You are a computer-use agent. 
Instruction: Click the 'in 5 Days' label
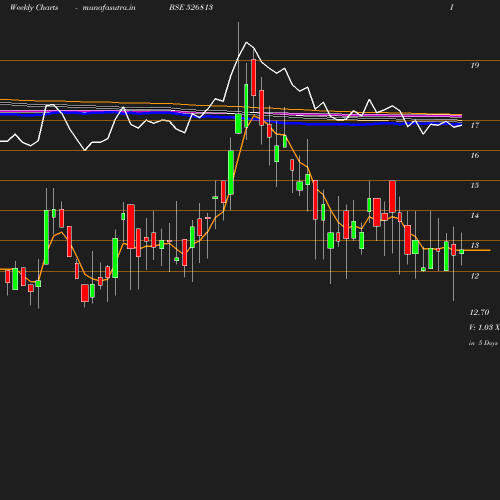(x=483, y=343)
